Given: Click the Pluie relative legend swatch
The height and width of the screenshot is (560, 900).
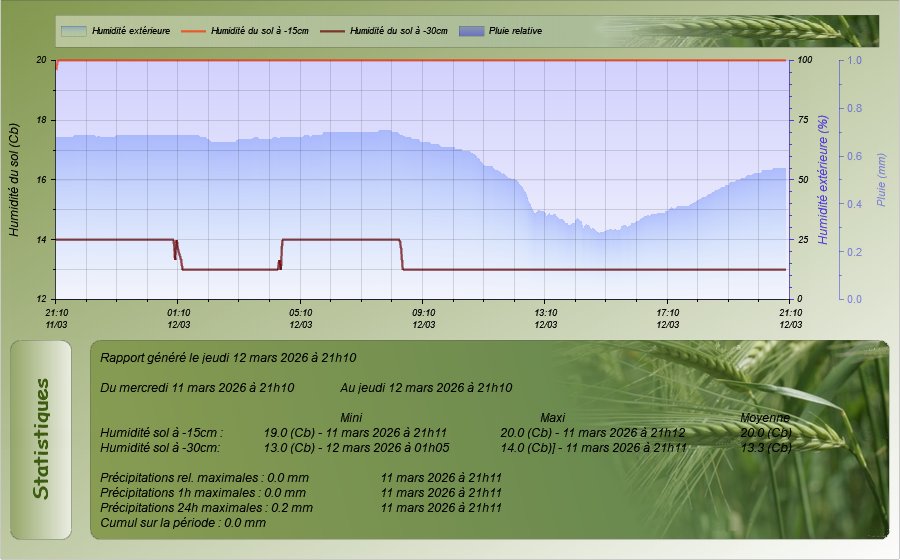Looking at the screenshot, I should pyautogui.click(x=471, y=31).
